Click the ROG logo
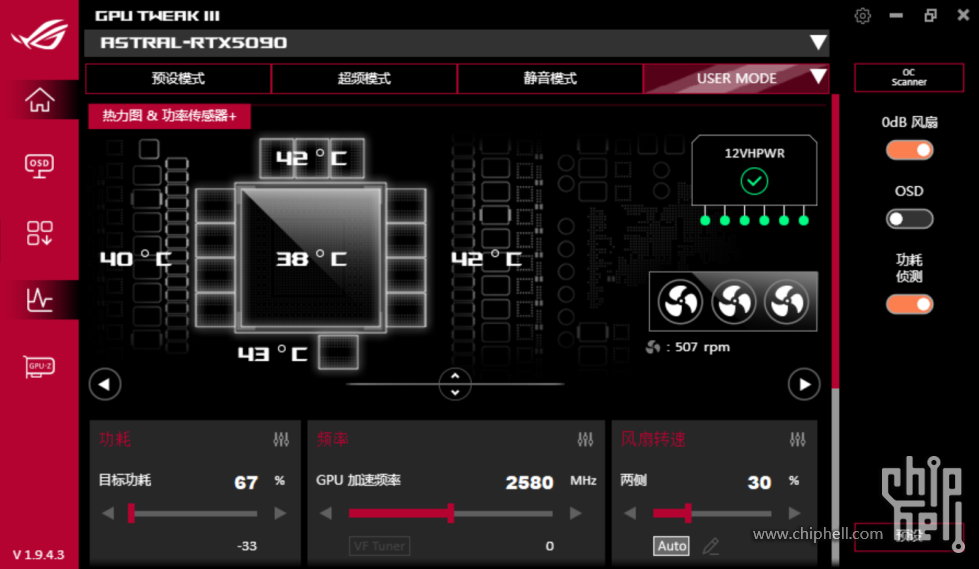This screenshot has height=569, width=979. pos(39,34)
